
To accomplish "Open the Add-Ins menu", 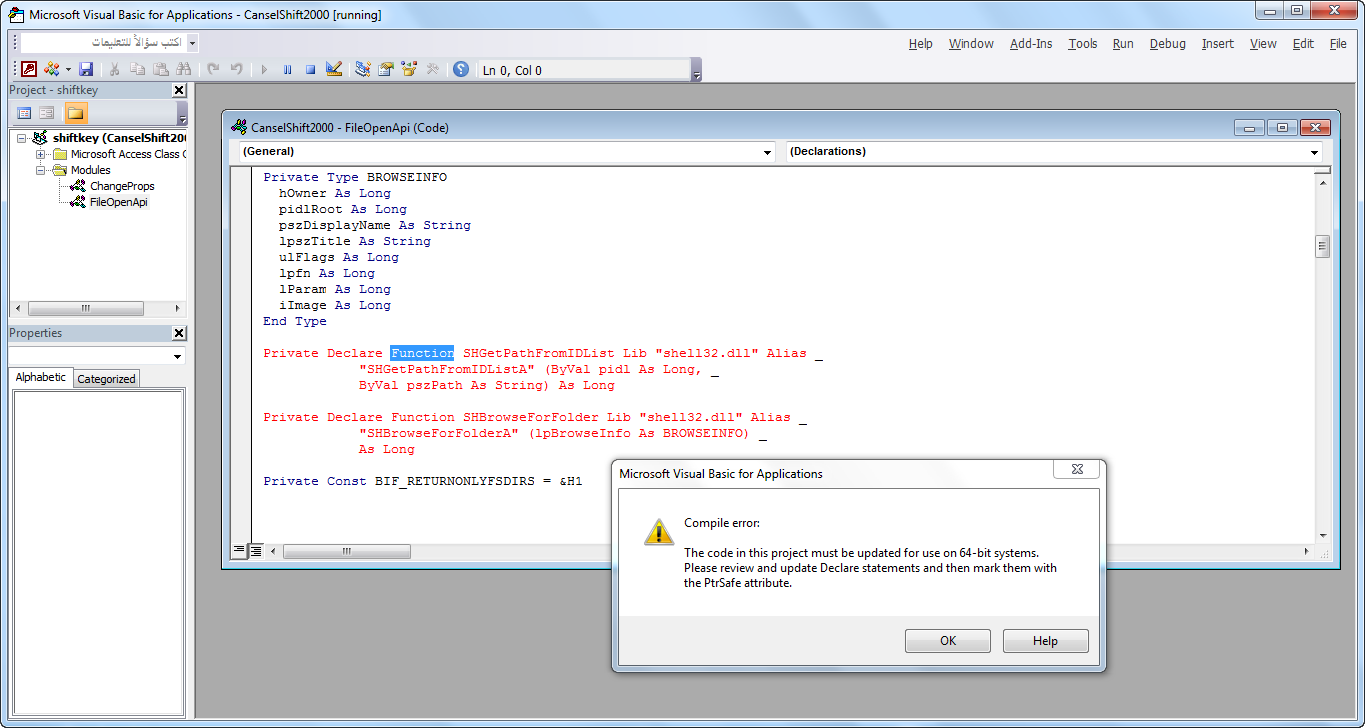I will point(1031,43).
